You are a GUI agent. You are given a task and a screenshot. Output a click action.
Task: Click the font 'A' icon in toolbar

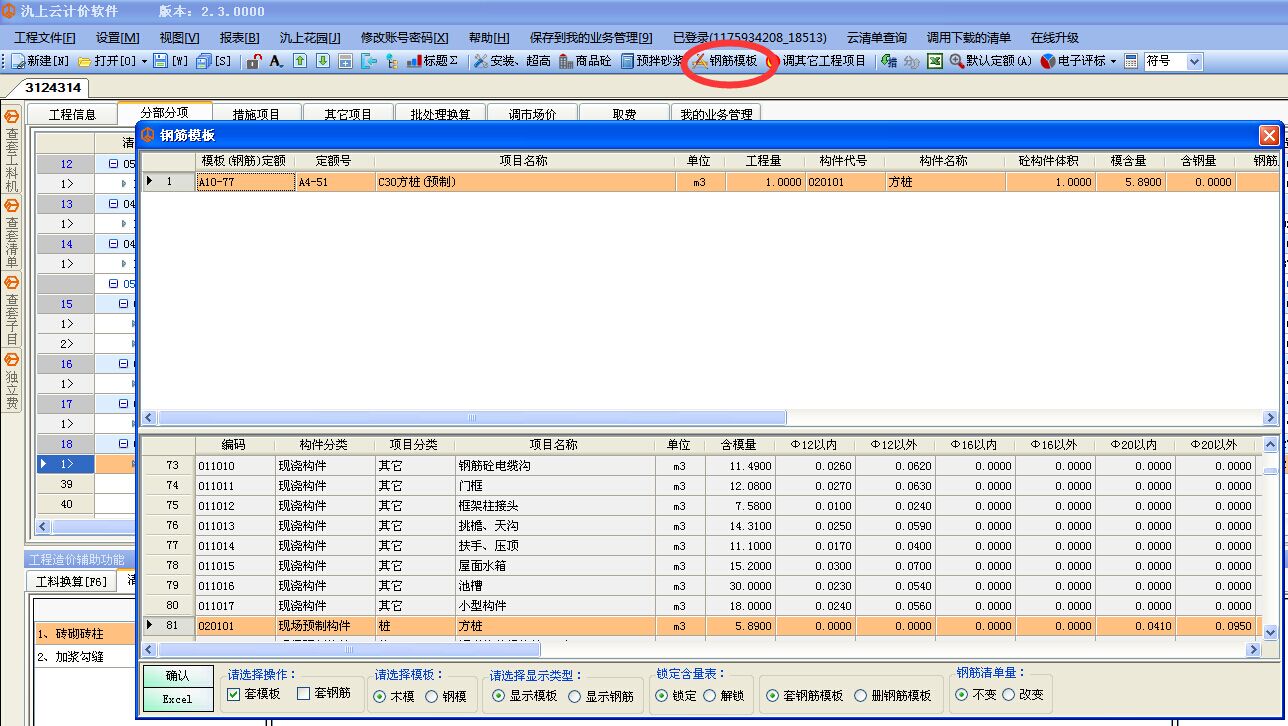click(276, 61)
